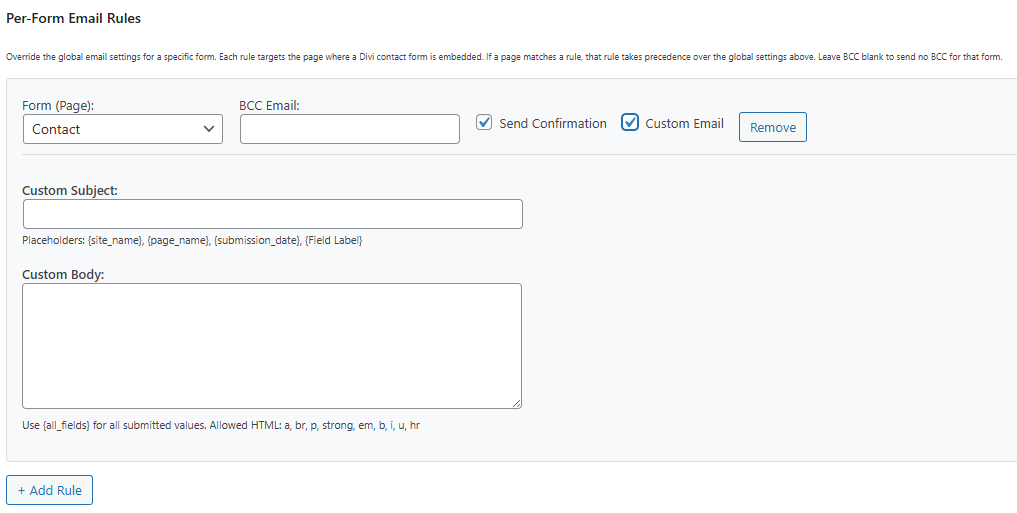Remove this per-form email rule
The height and width of the screenshot is (513, 1017).
772,127
